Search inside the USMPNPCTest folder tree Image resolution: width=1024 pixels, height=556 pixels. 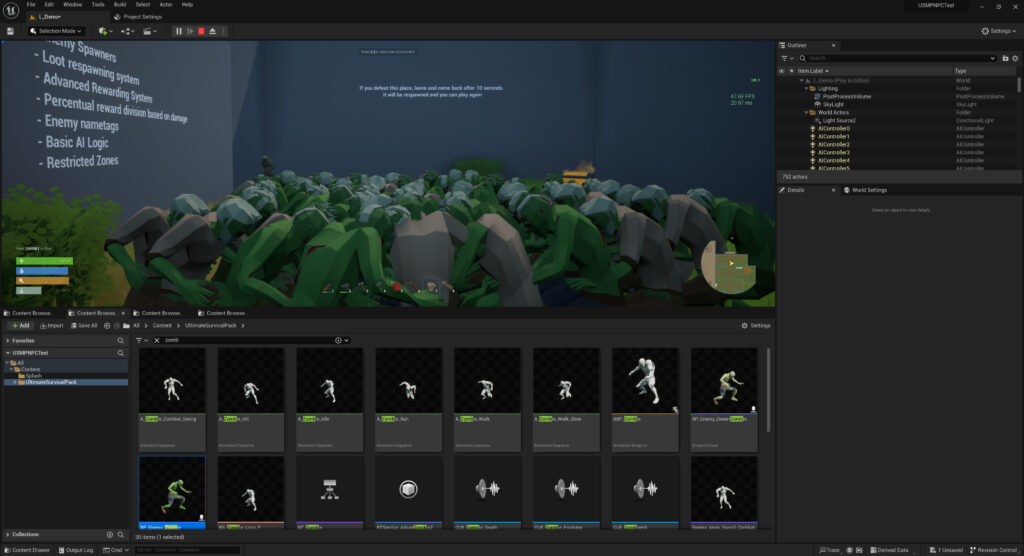120,353
